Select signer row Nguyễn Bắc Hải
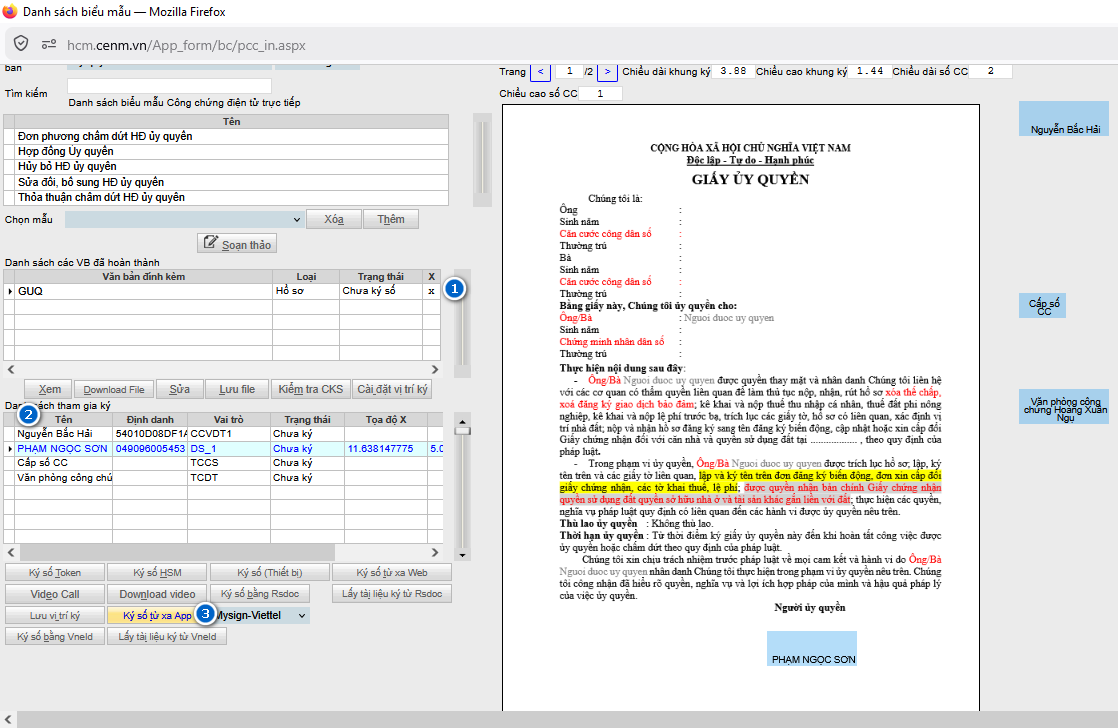This screenshot has height=728, width=1118. (223, 434)
